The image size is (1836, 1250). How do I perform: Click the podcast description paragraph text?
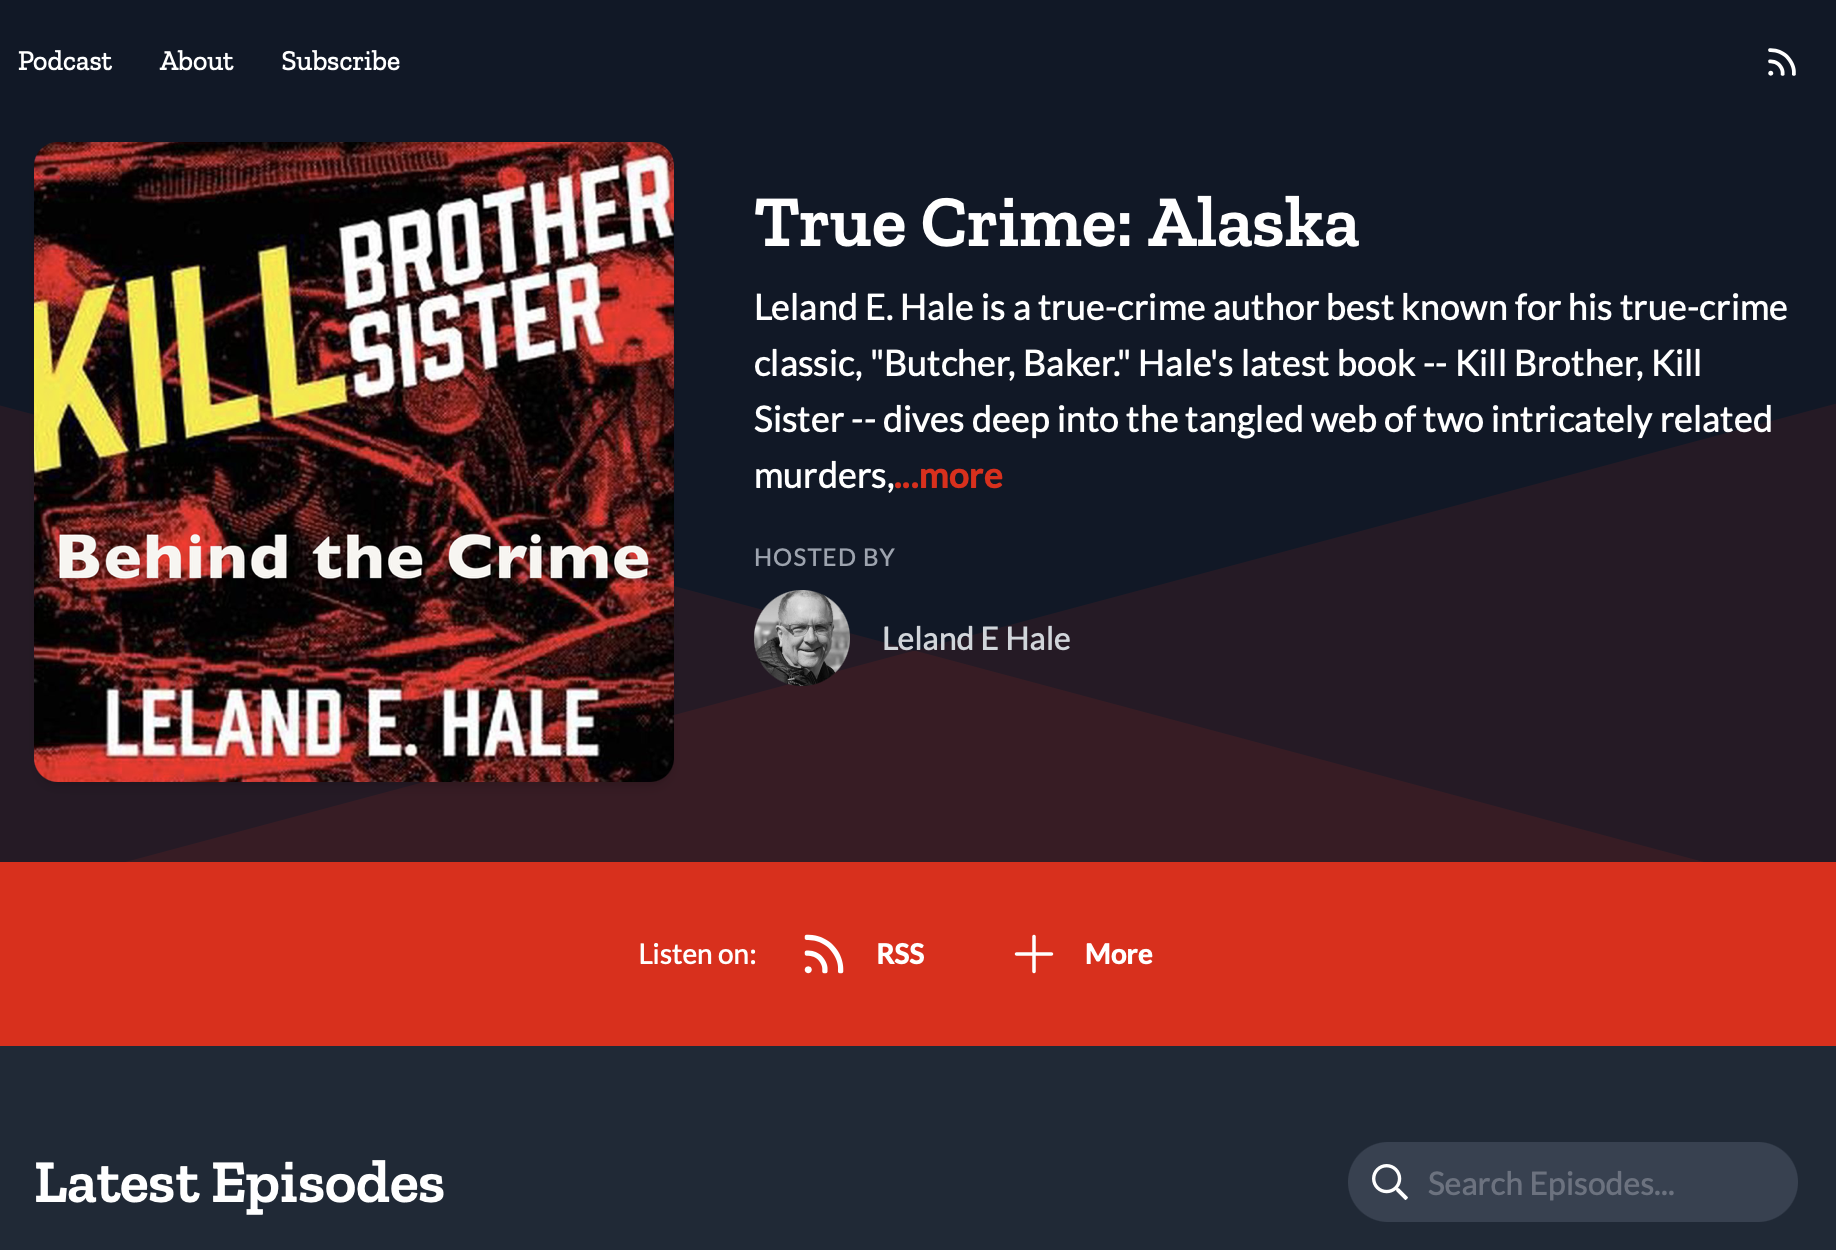(x=1270, y=391)
